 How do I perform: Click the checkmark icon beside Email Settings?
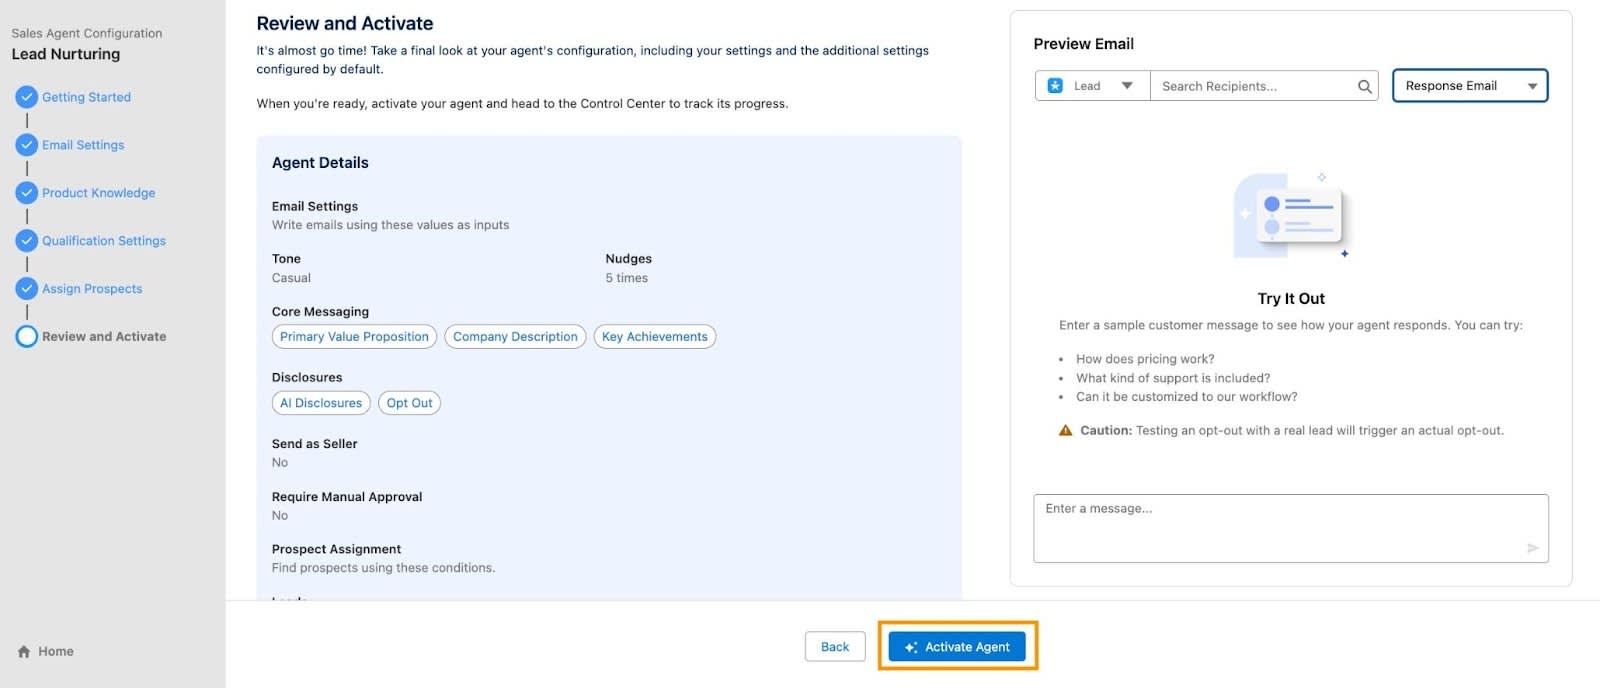25,144
